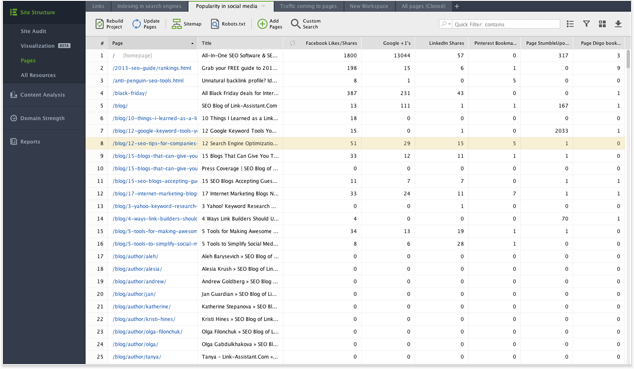Select the '3 Yahoo! Keyword Research' title cell
Image resolution: width=634 pixels, height=369 pixels.
click(x=239, y=206)
